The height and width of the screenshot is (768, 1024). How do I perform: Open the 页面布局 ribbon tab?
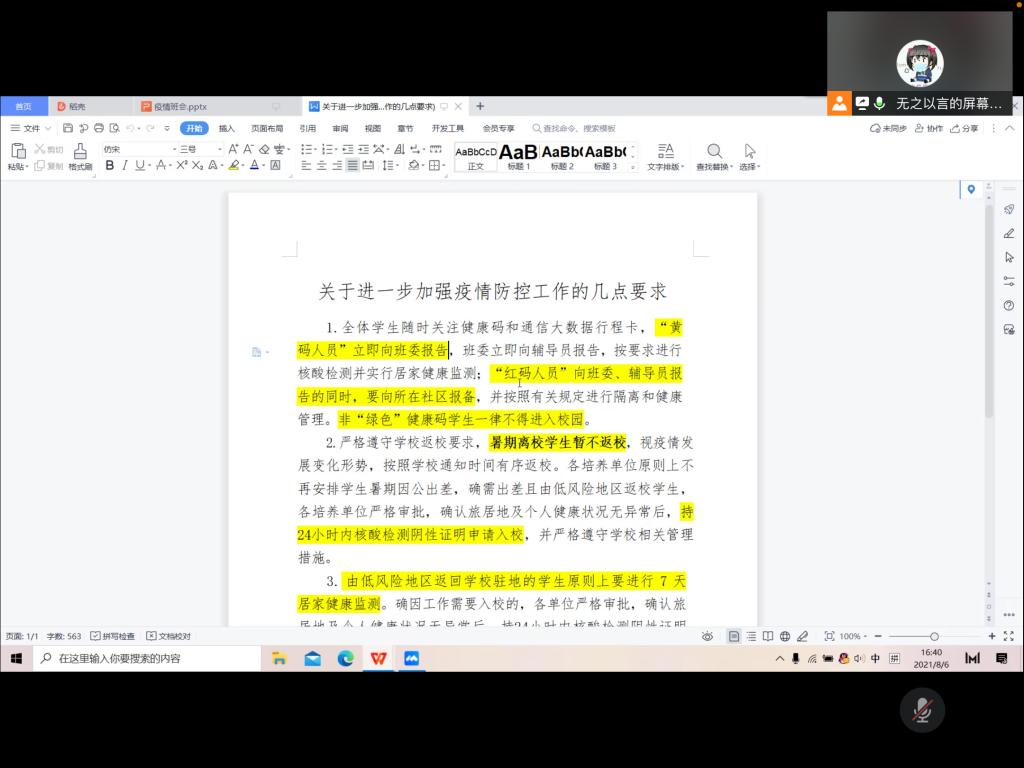[267, 128]
